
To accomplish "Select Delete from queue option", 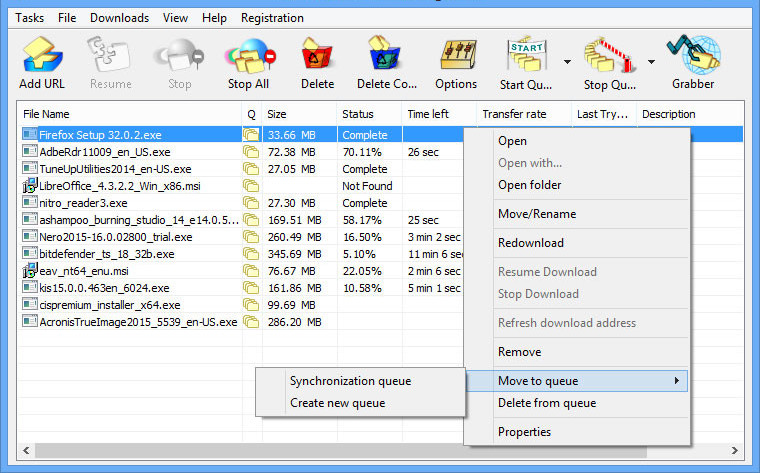I will click(547, 403).
